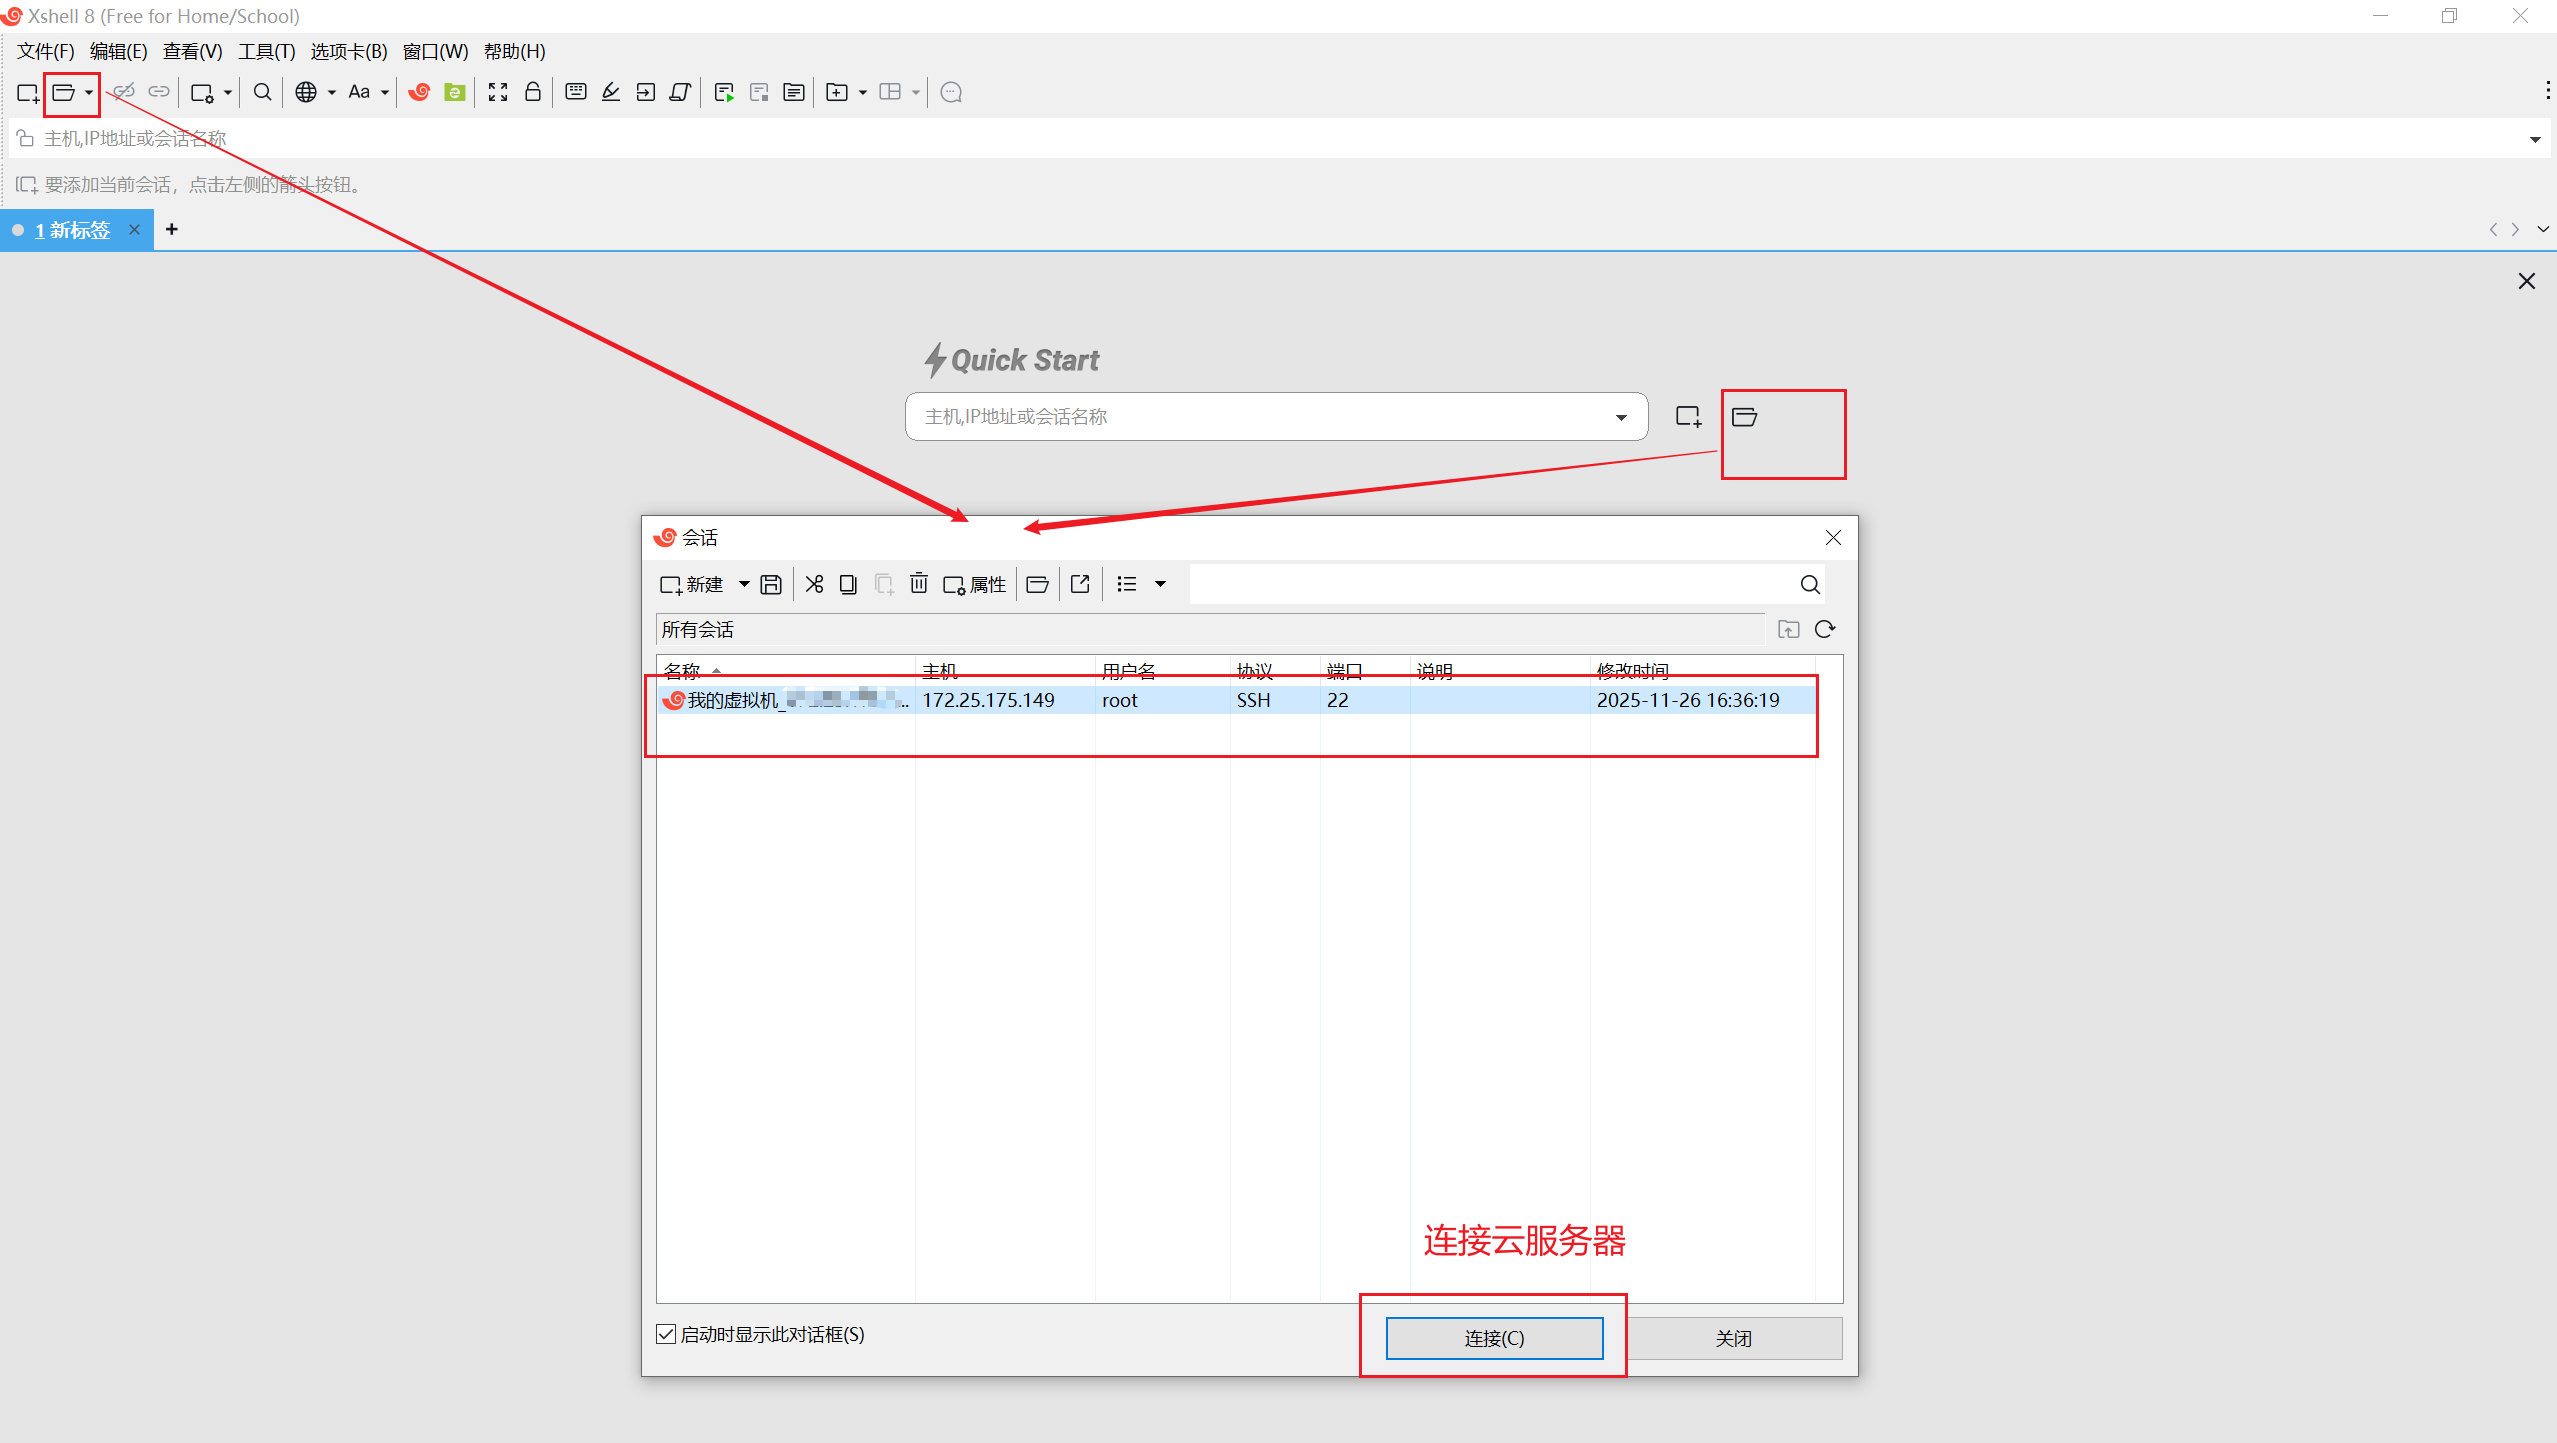Click the 属性 button in session dialog
2557x1443 pixels.
tap(974, 584)
